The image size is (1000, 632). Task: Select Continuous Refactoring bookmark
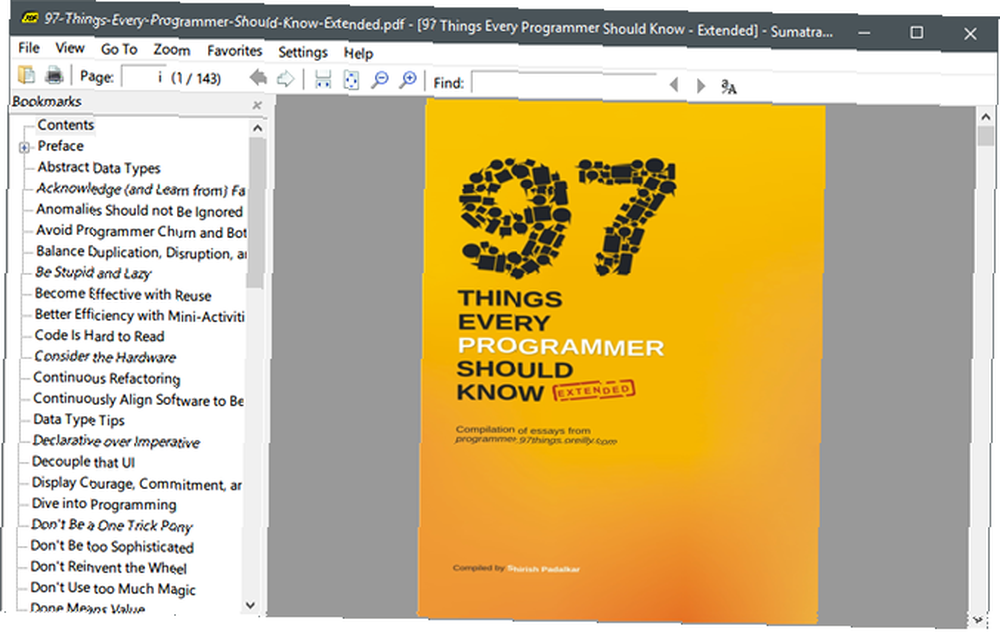coord(107,378)
